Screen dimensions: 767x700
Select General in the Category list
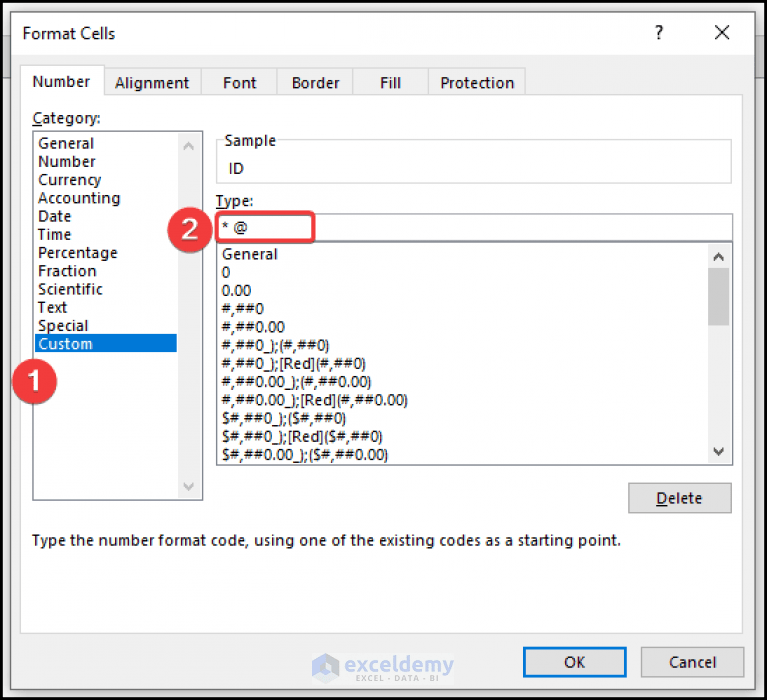point(106,143)
